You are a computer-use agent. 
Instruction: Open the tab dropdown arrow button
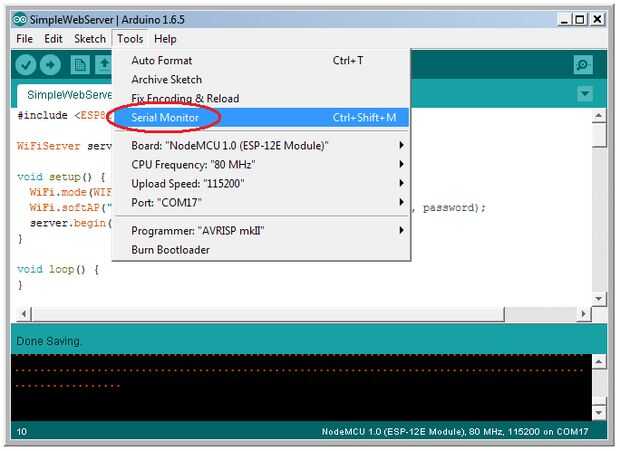585,94
